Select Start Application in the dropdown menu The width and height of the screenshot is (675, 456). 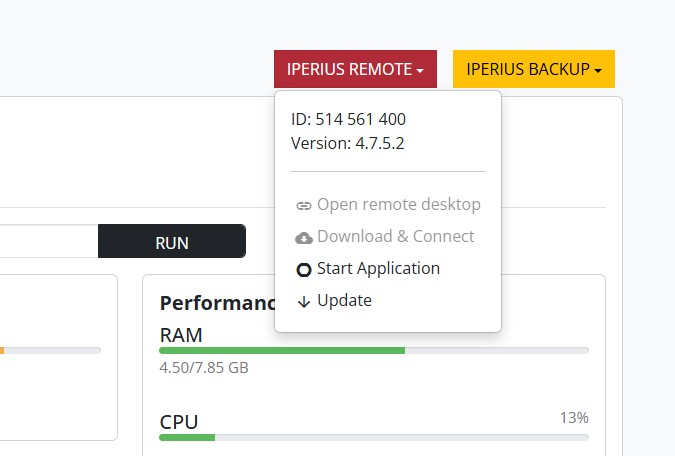pyautogui.click(x=378, y=269)
